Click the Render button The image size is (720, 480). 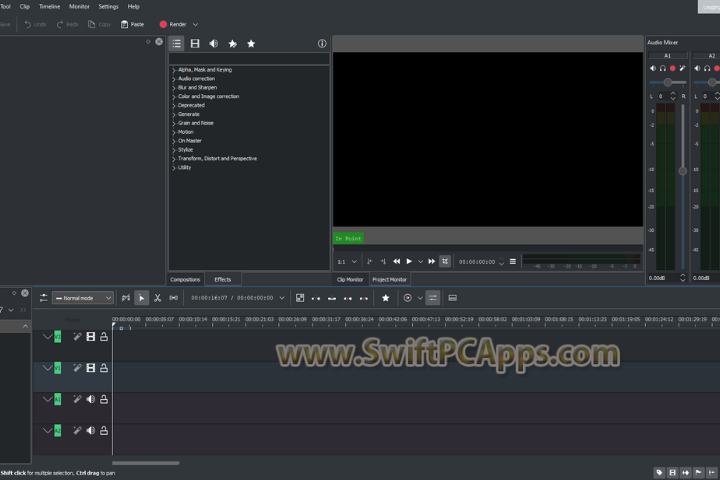pyautogui.click(x=173, y=24)
